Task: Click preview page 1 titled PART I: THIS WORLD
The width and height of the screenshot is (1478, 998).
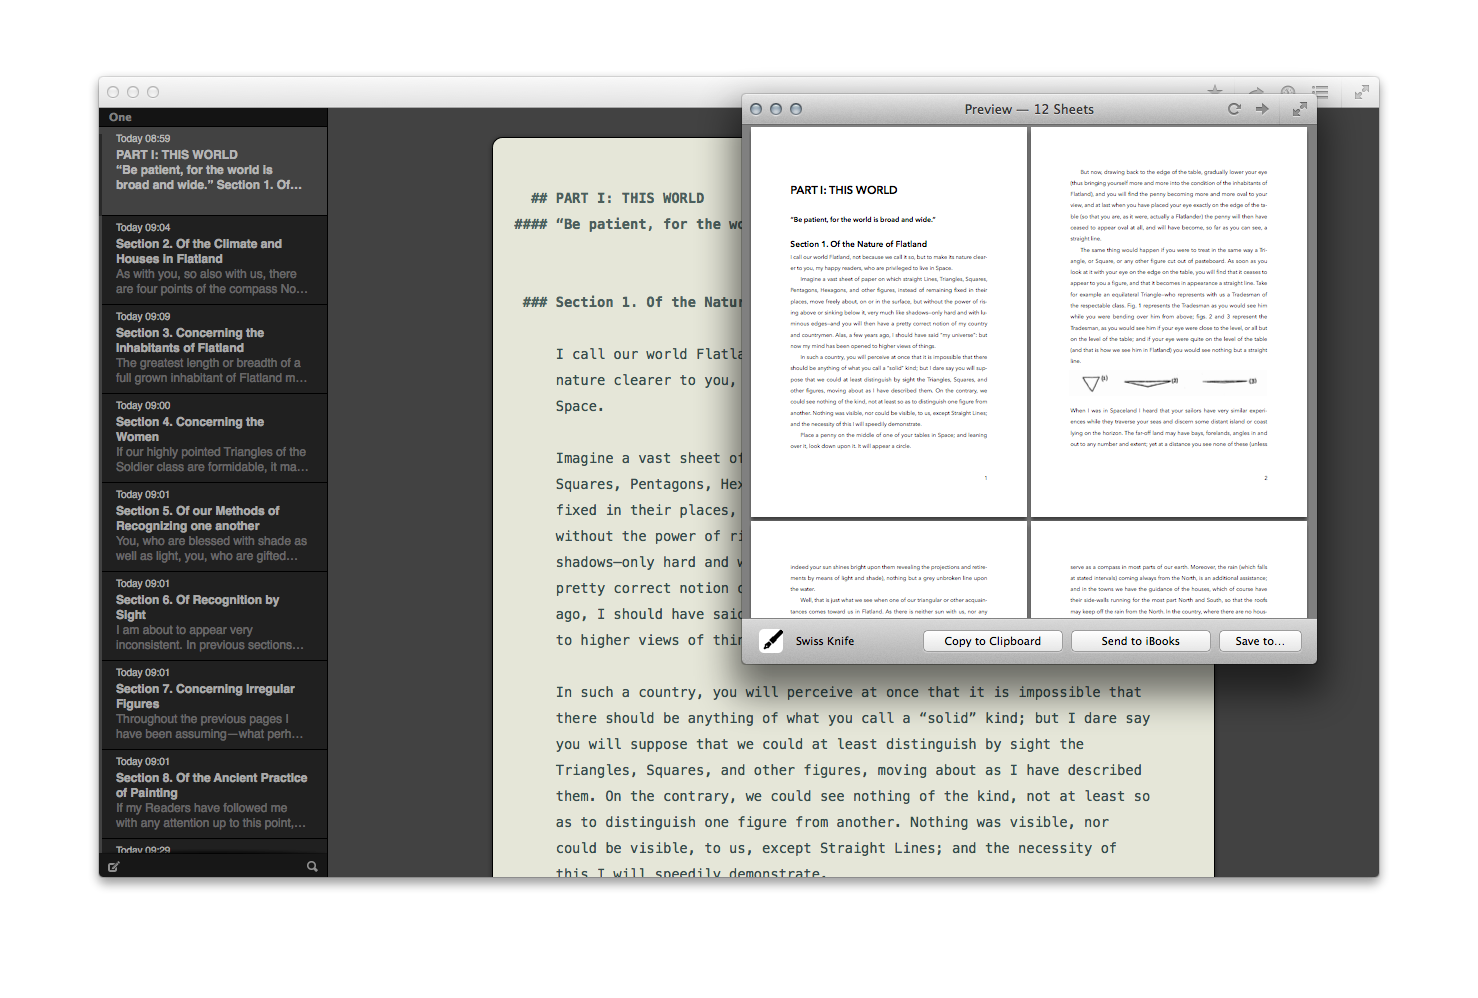Action: (889, 321)
